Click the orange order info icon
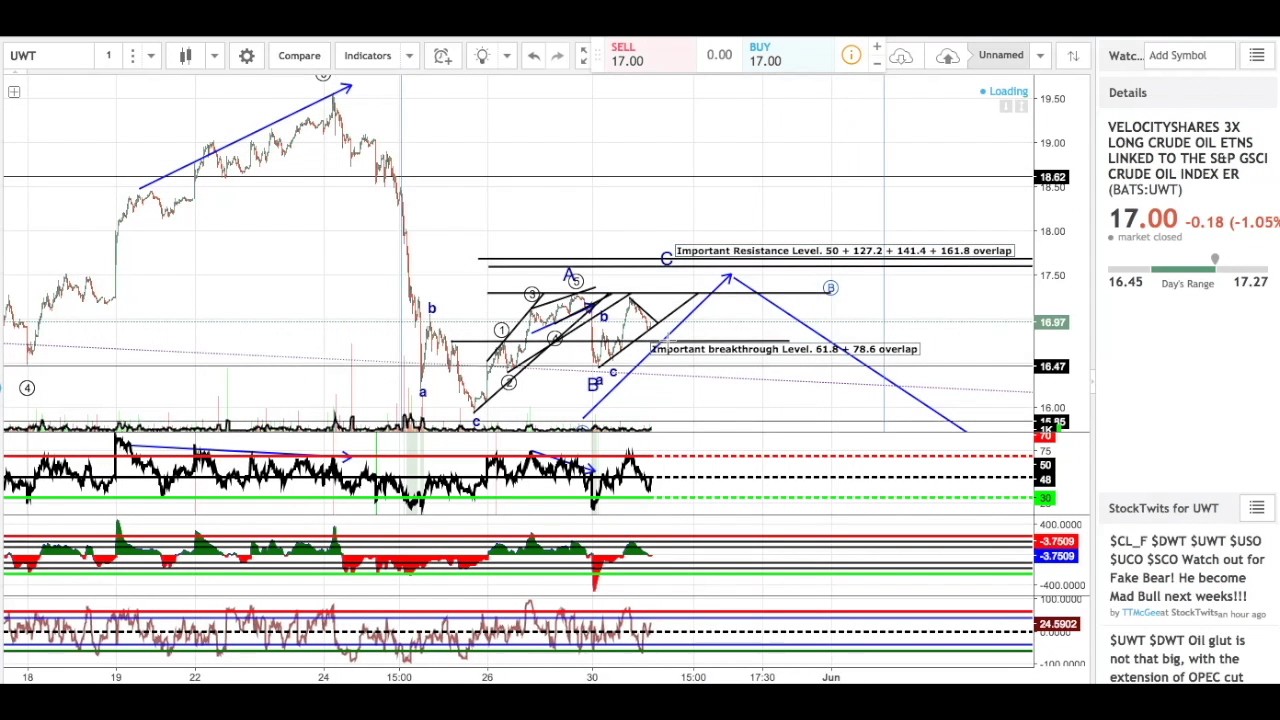1280x720 pixels. click(851, 56)
